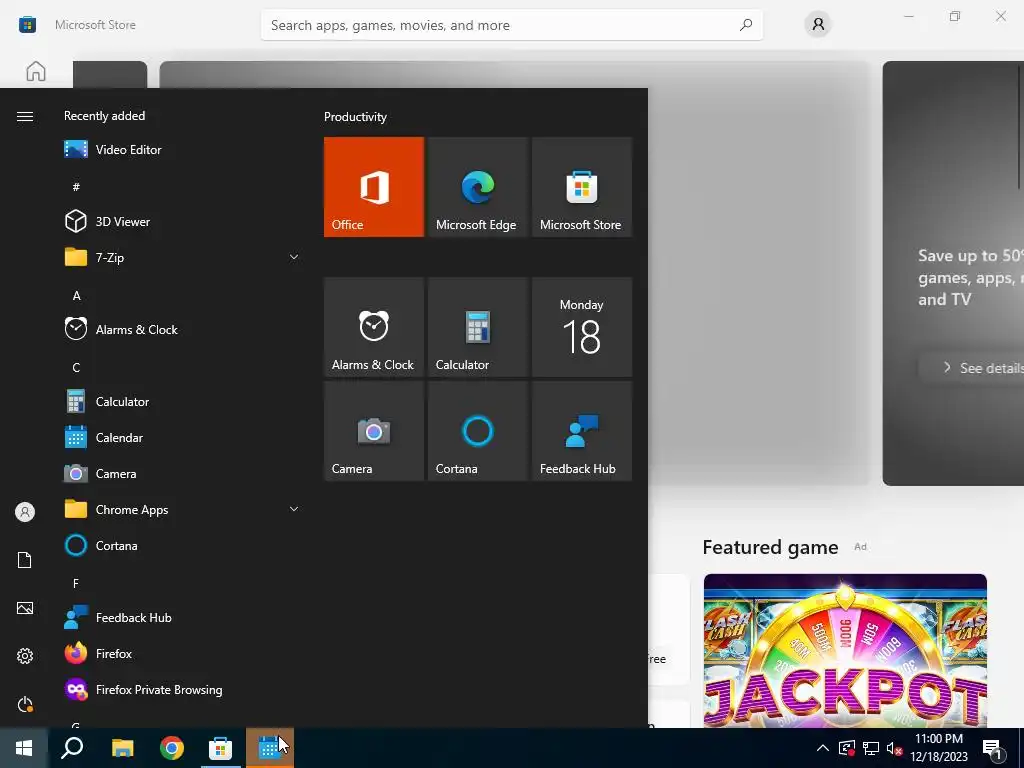Launch Camera from the app list
1024x768 pixels.
pyautogui.click(x=182, y=473)
